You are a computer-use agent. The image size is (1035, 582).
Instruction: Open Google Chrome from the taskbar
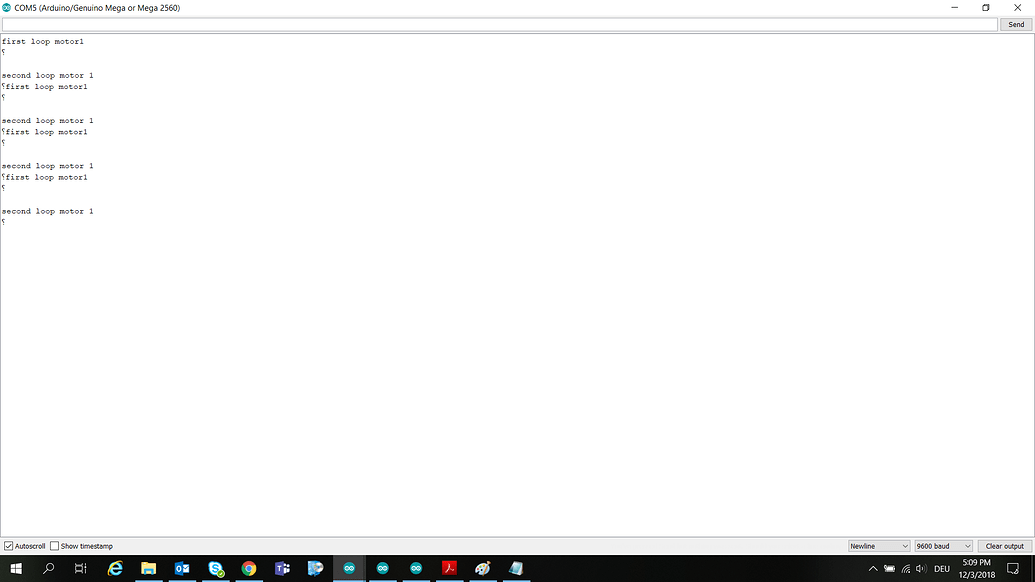[x=248, y=568]
